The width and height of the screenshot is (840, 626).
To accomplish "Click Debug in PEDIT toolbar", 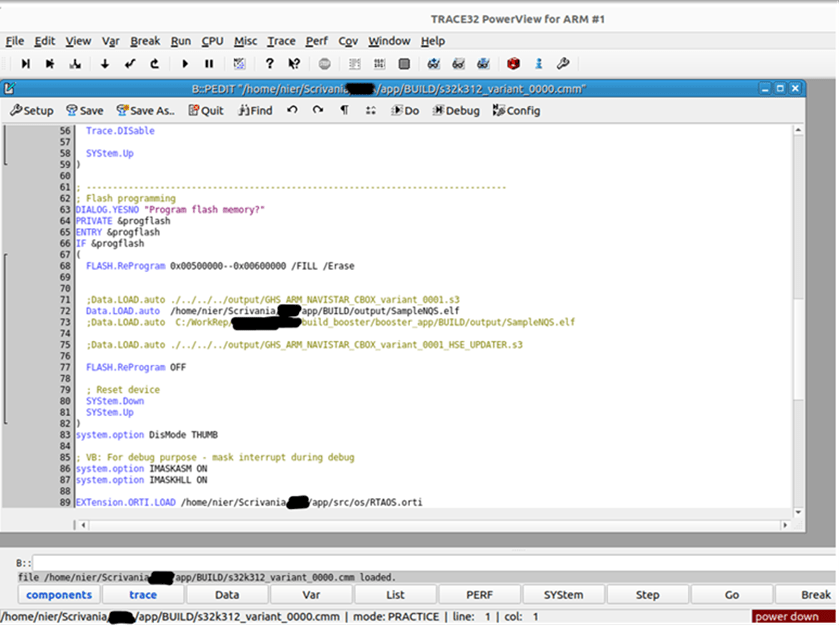I will (x=456, y=111).
